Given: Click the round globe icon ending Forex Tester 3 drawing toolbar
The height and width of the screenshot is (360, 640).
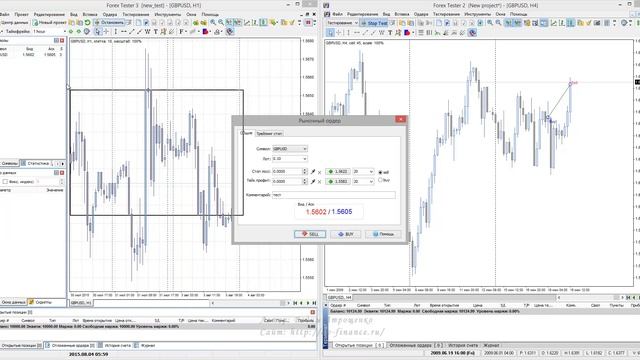Looking at the screenshot, I should (230, 31).
